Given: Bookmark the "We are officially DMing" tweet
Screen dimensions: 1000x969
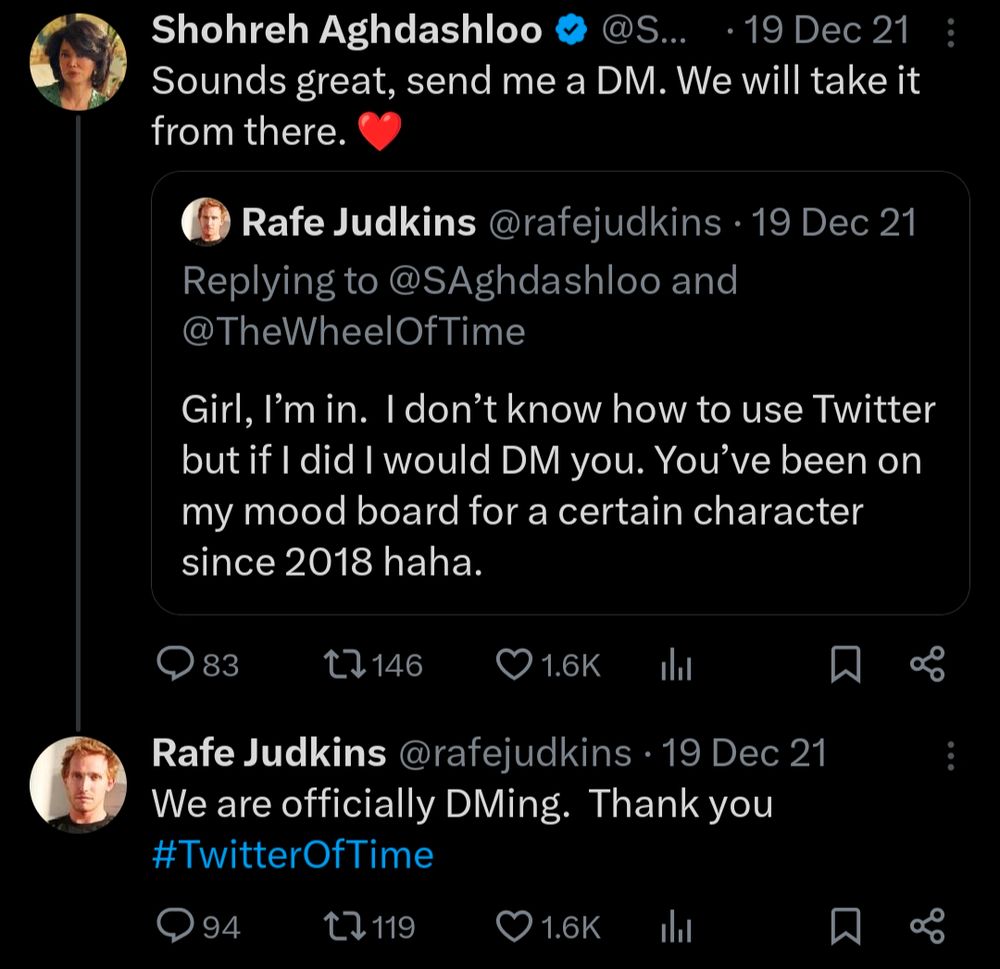Looking at the screenshot, I should point(846,926).
